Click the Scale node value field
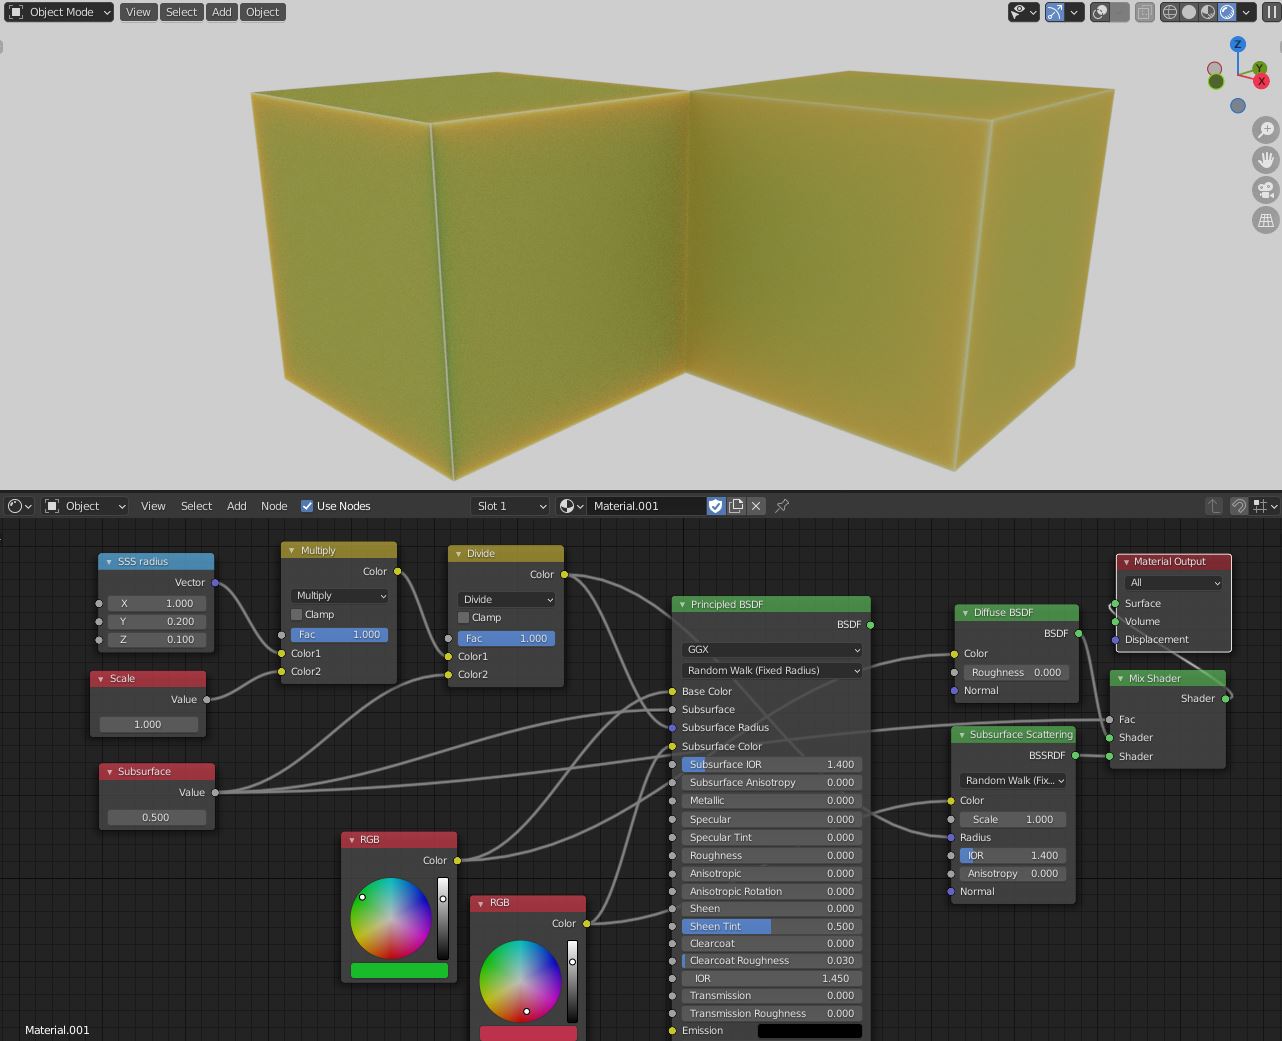 click(x=148, y=724)
